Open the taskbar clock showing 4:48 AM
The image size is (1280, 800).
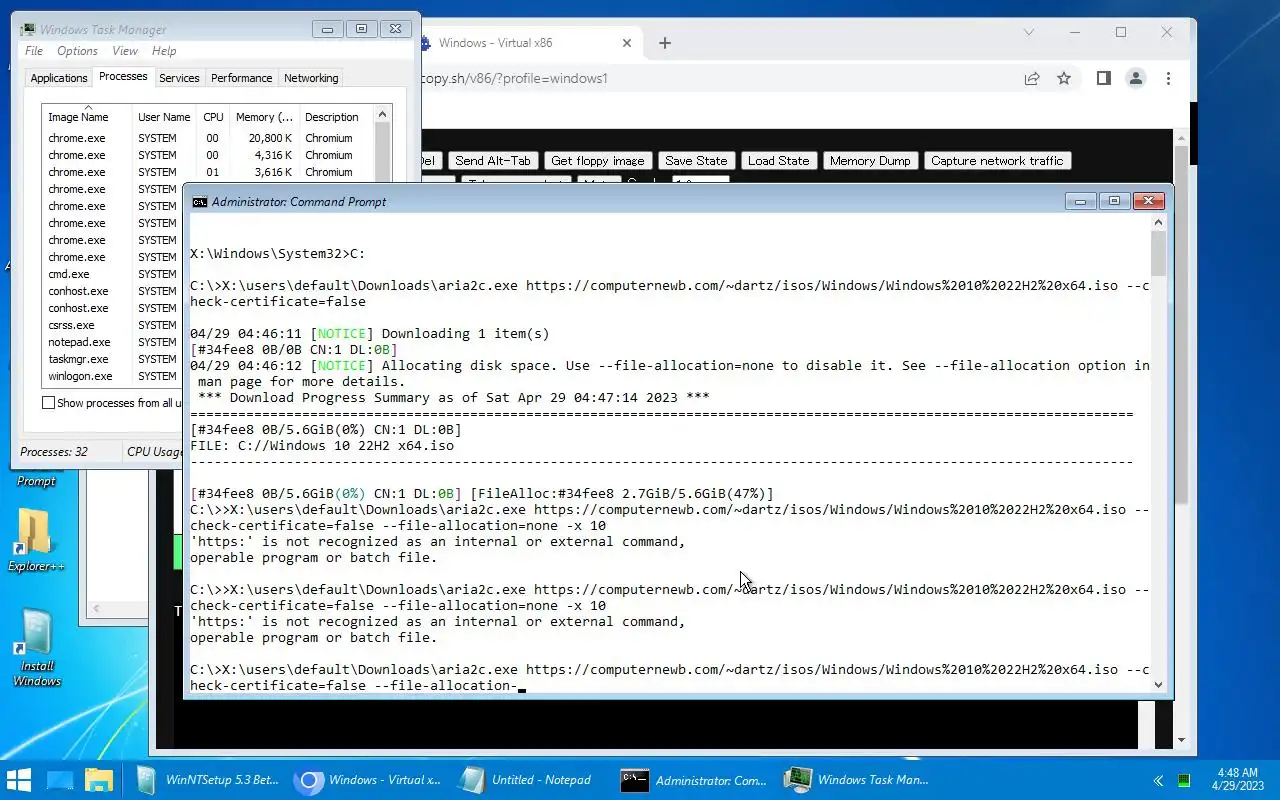click(x=1237, y=780)
